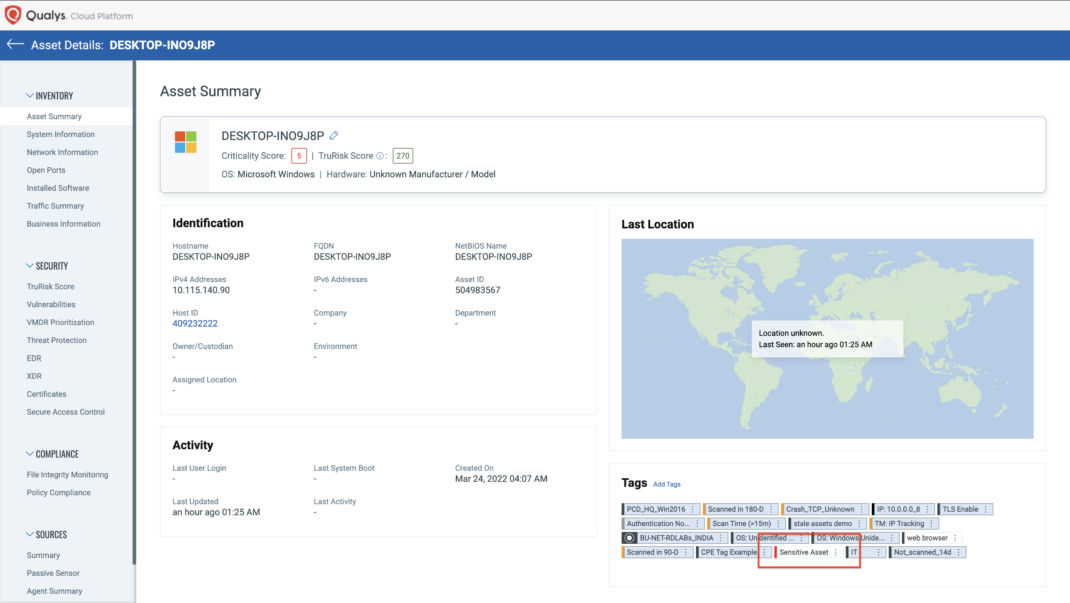The height and width of the screenshot is (603, 1070).
Task: Click the back arrow beside Asset Details
Action: pos(14,44)
